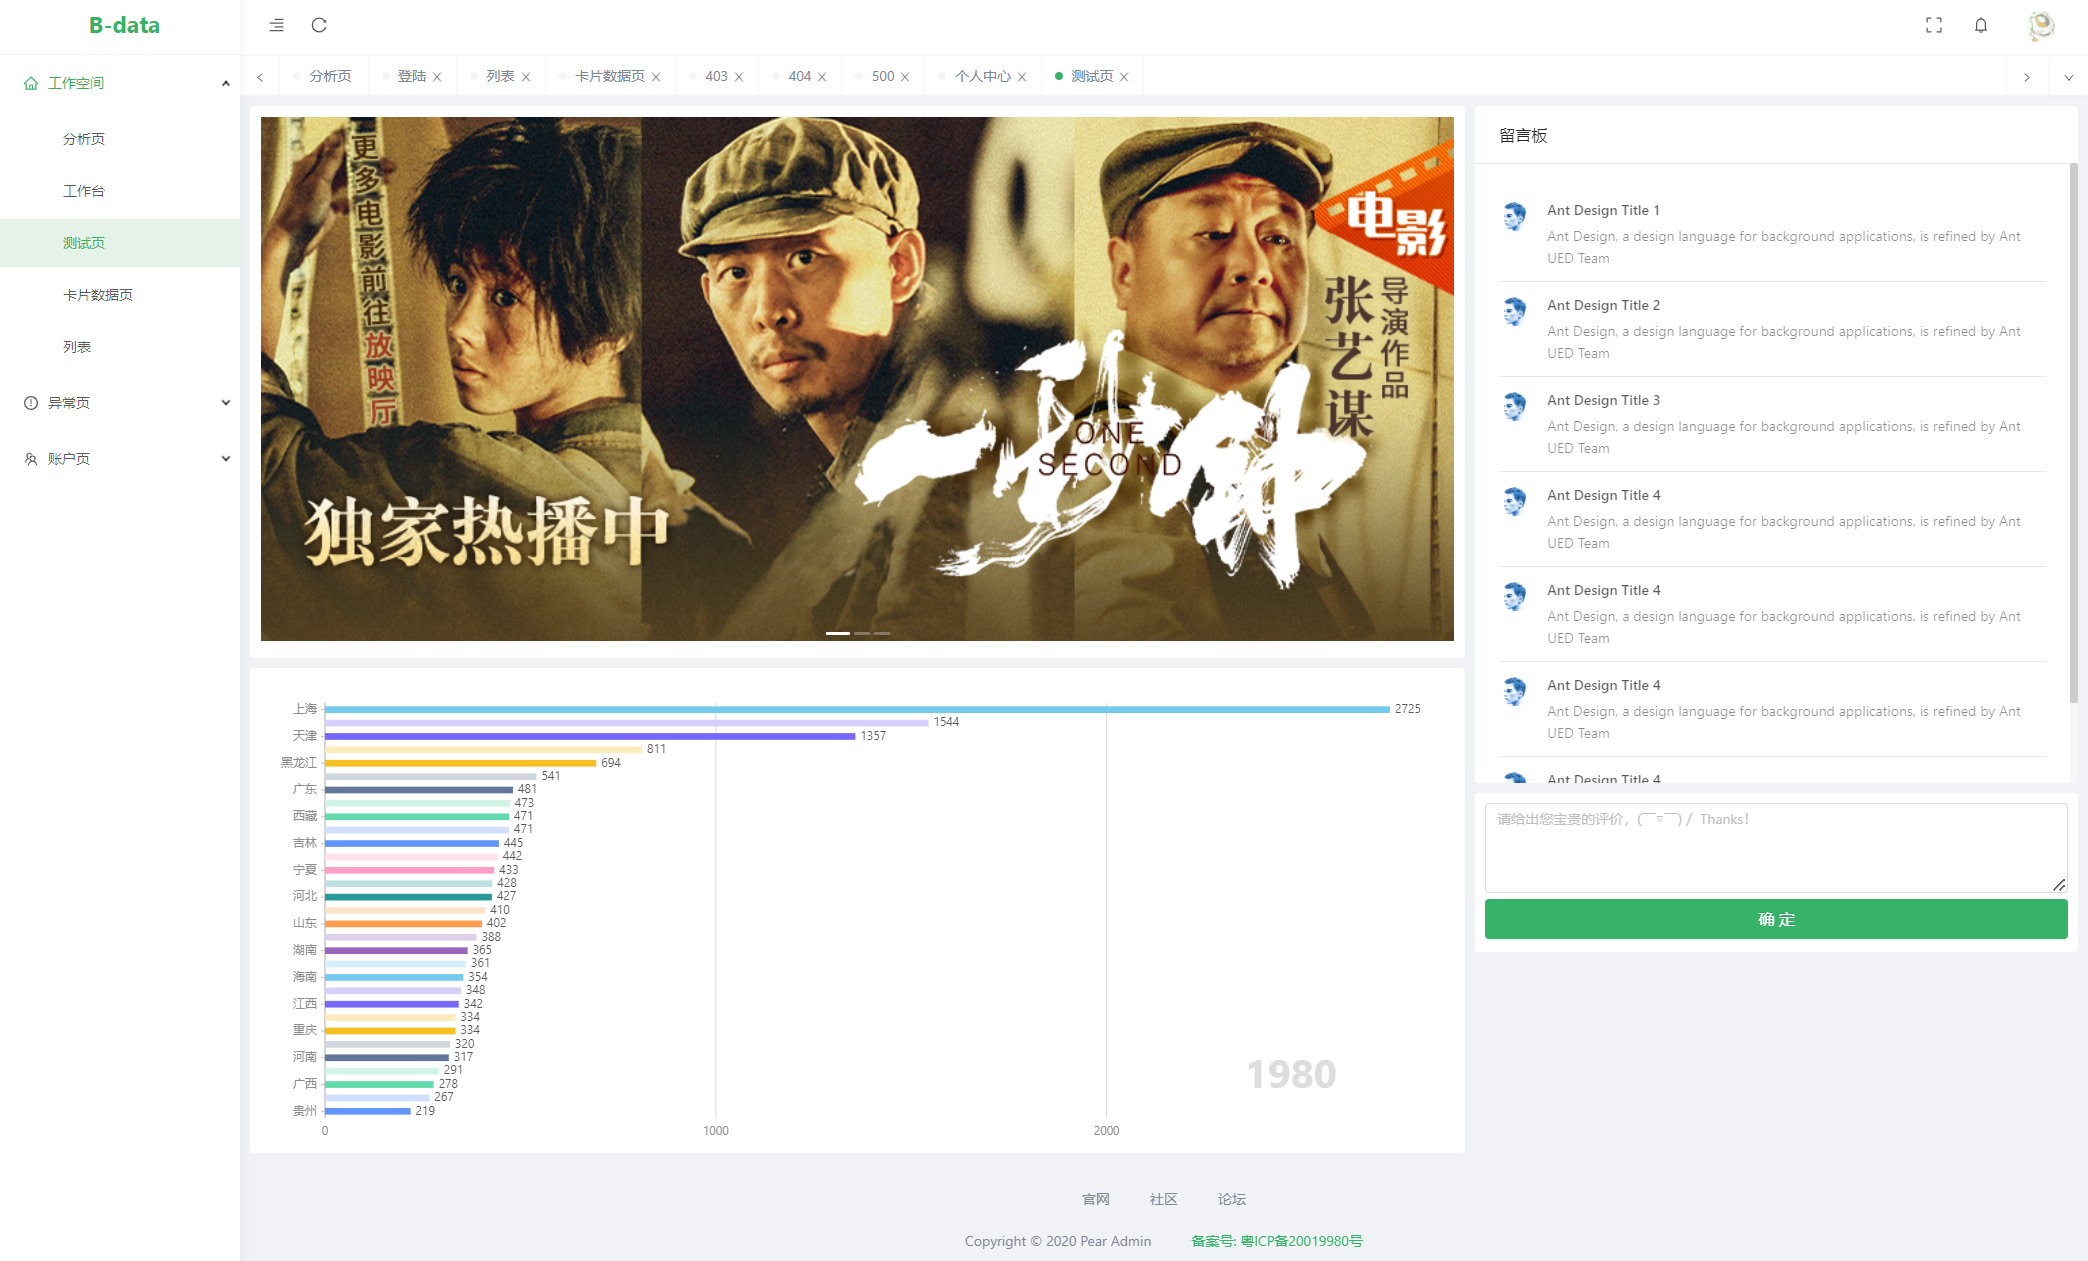
Task: Click the second carousel indicator dot
Action: [x=862, y=633]
